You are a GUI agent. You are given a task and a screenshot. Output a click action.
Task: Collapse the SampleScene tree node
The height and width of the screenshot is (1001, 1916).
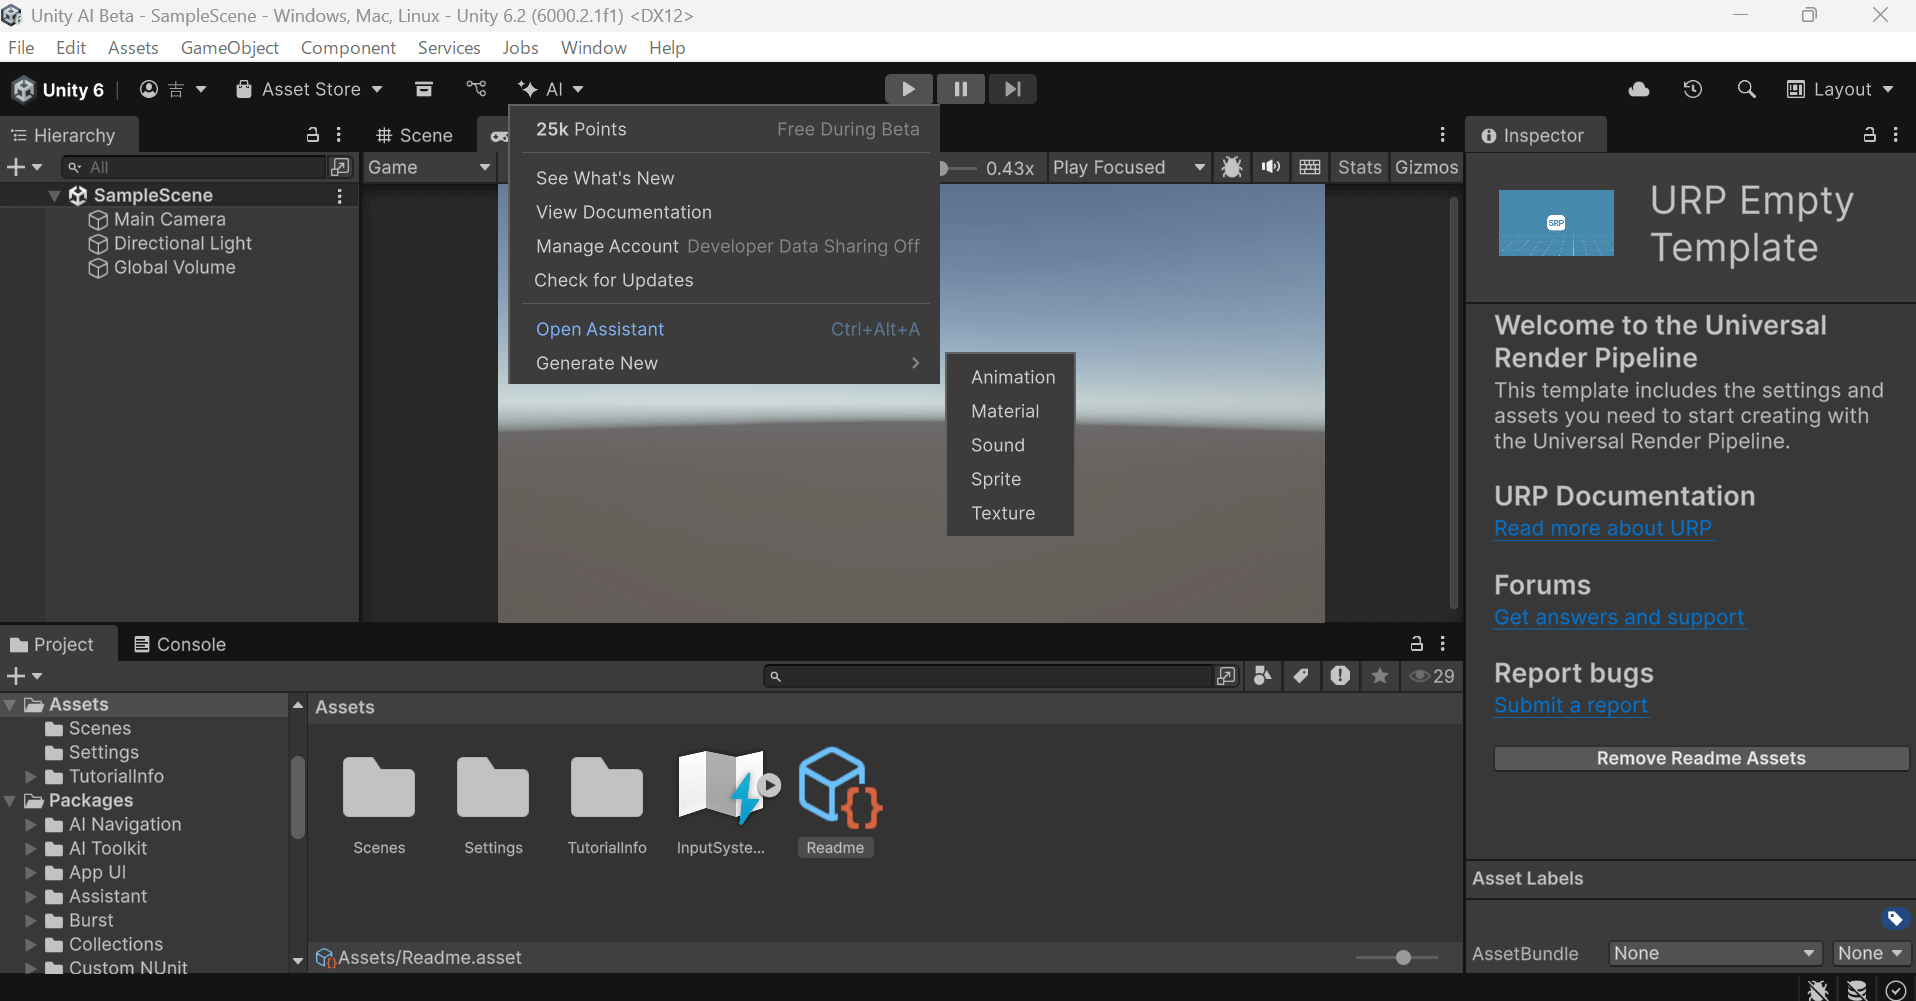point(54,196)
